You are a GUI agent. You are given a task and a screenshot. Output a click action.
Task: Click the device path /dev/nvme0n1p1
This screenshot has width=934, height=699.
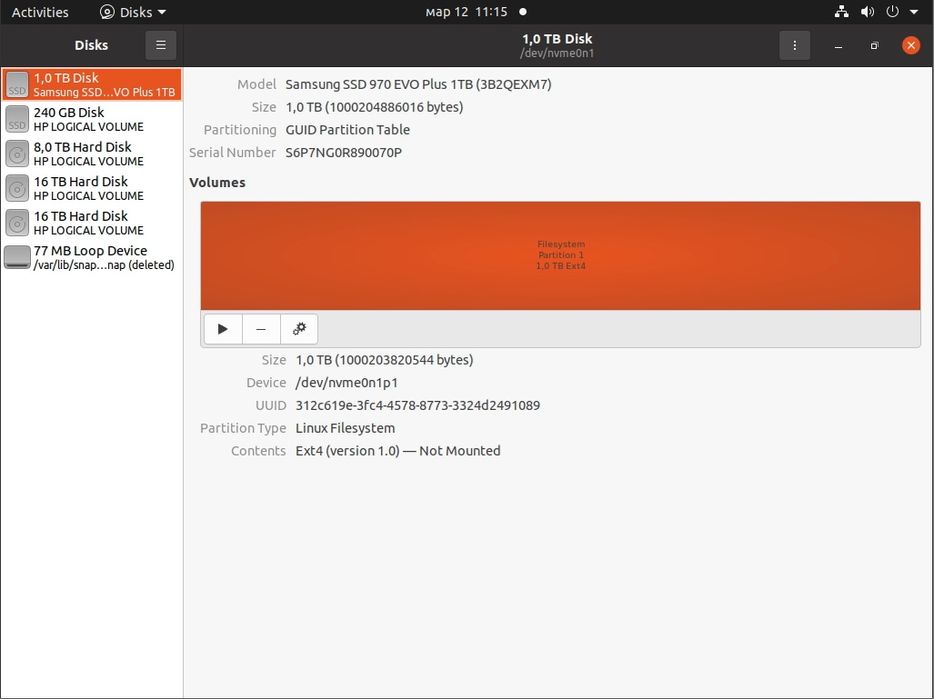(x=347, y=383)
